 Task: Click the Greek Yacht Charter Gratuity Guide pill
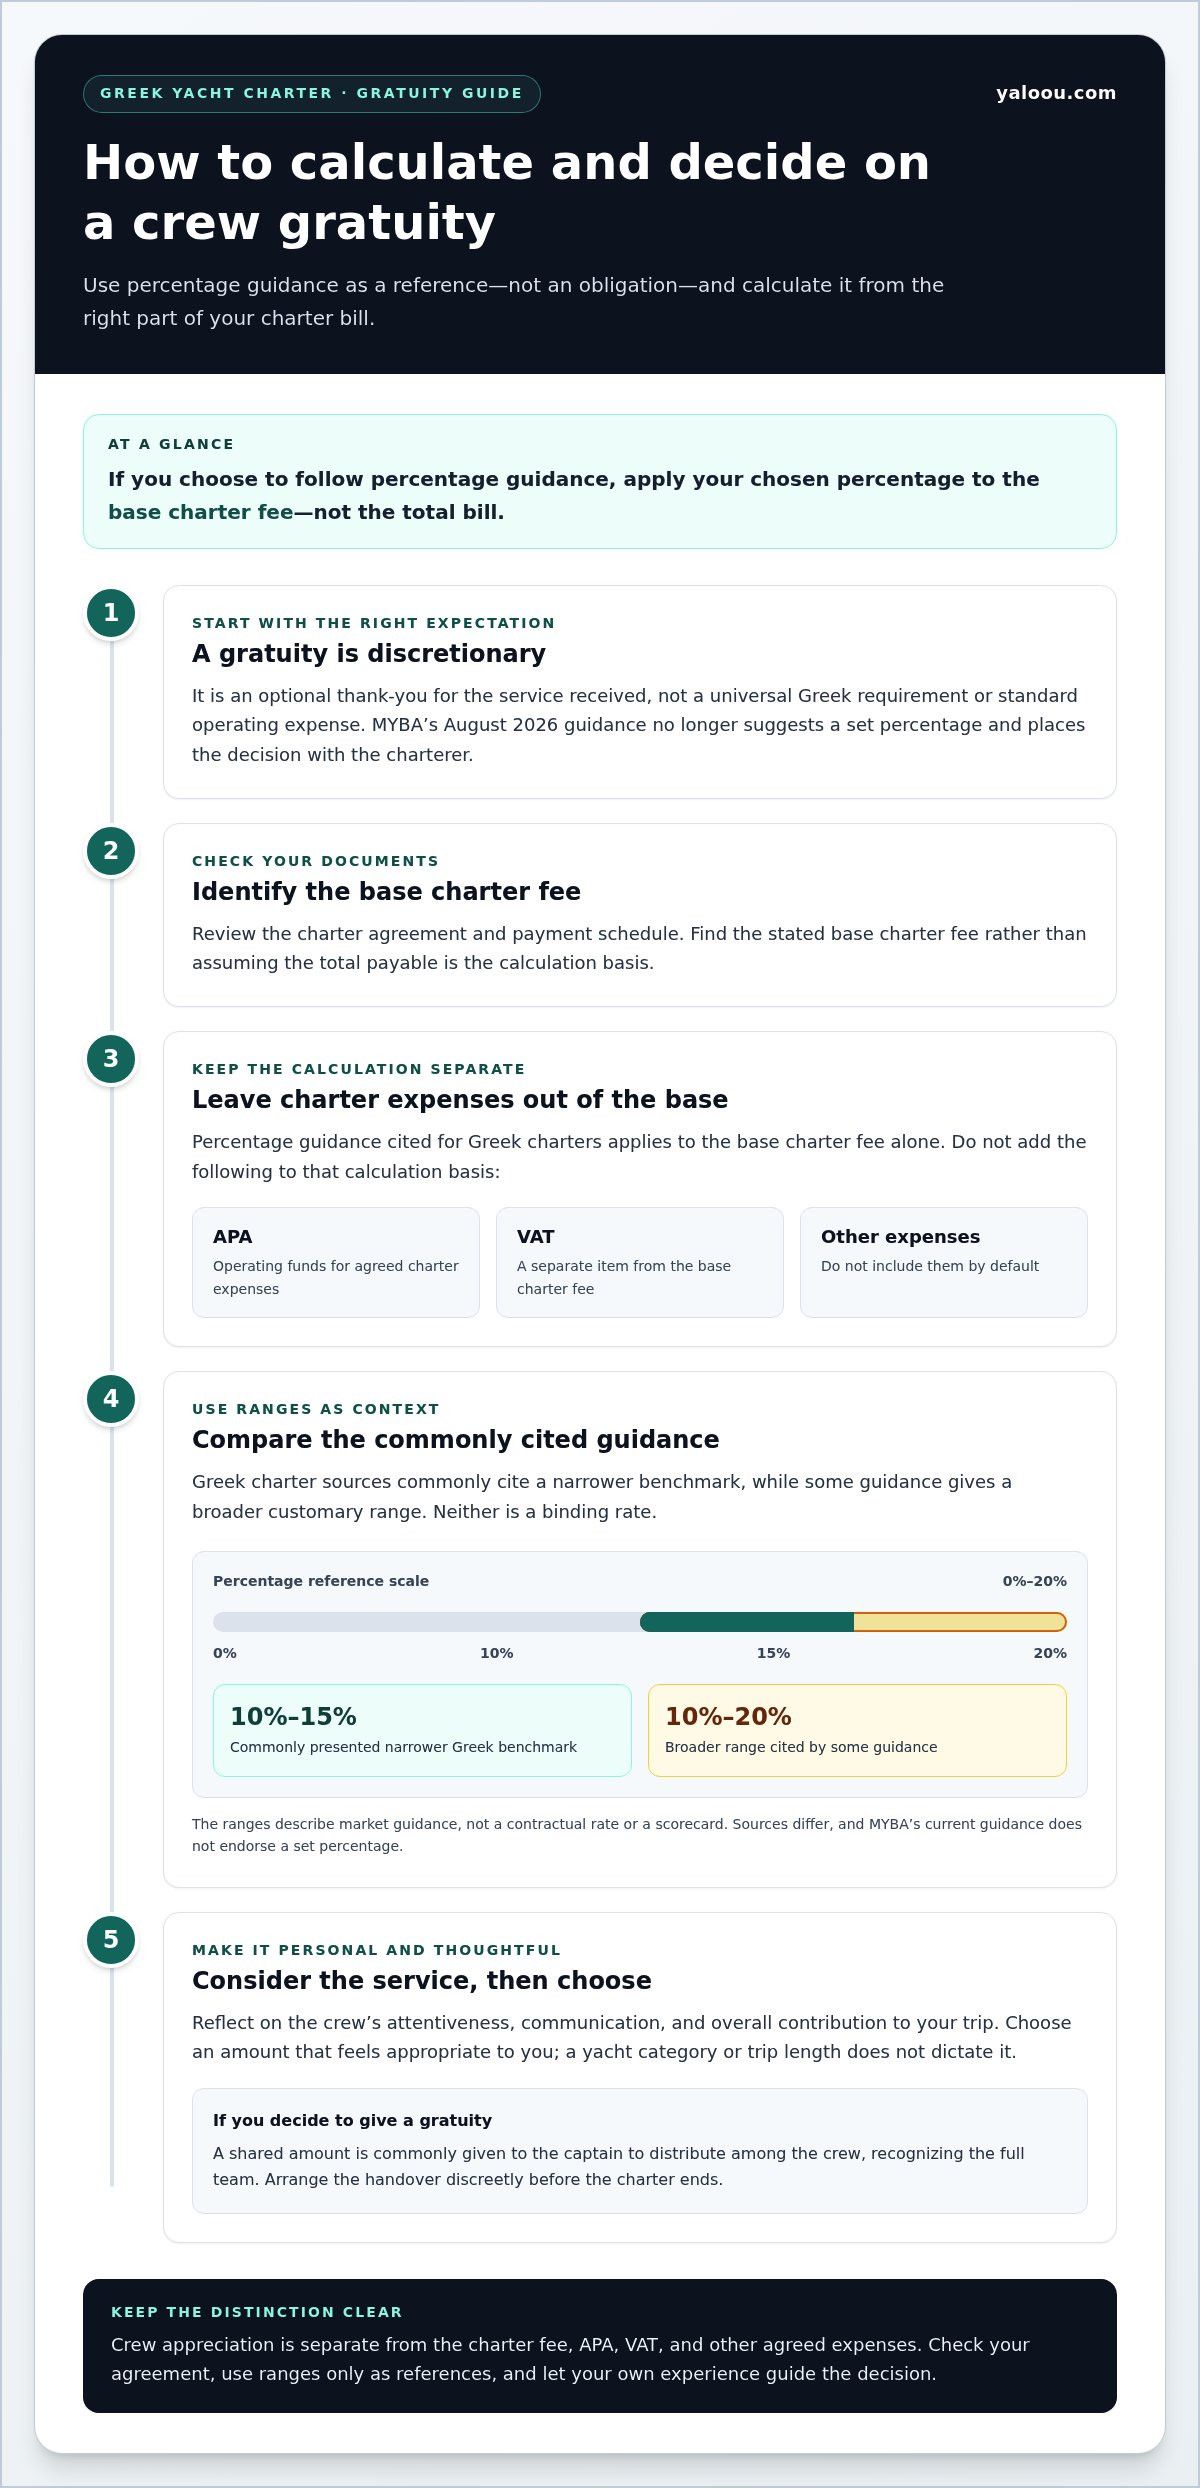pyautogui.click(x=312, y=94)
